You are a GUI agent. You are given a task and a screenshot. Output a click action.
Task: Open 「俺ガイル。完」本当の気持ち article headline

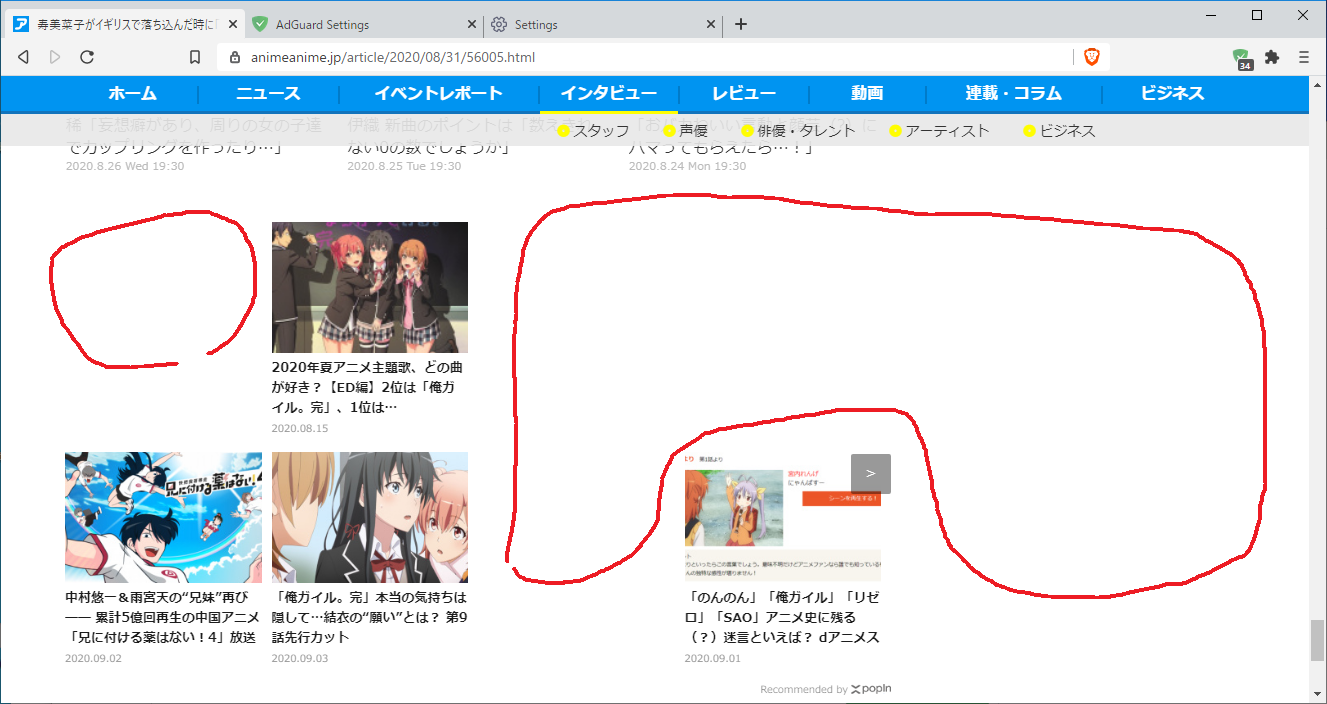click(369, 617)
